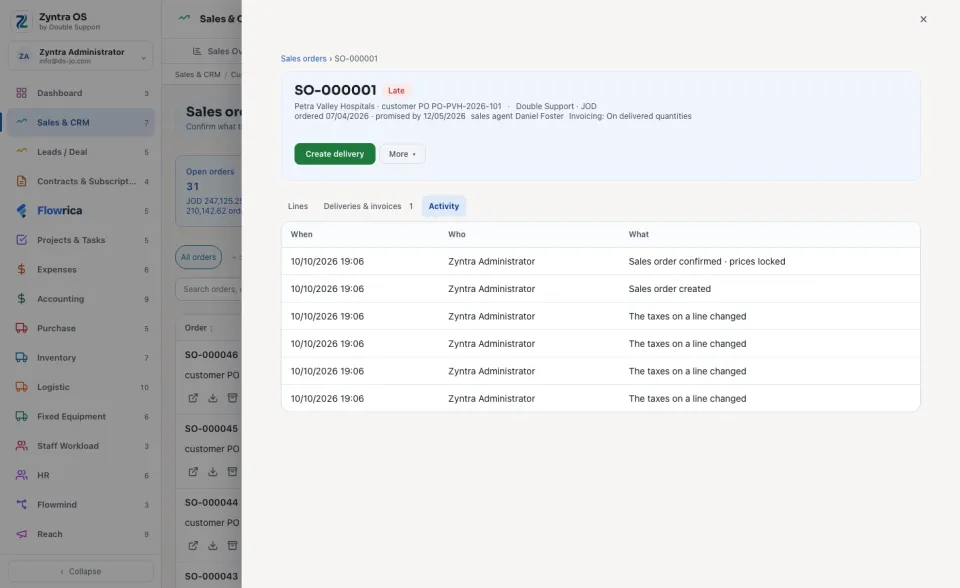Open the Dashboard sidebar icon
This screenshot has height=588, width=960.
[x=21, y=93]
